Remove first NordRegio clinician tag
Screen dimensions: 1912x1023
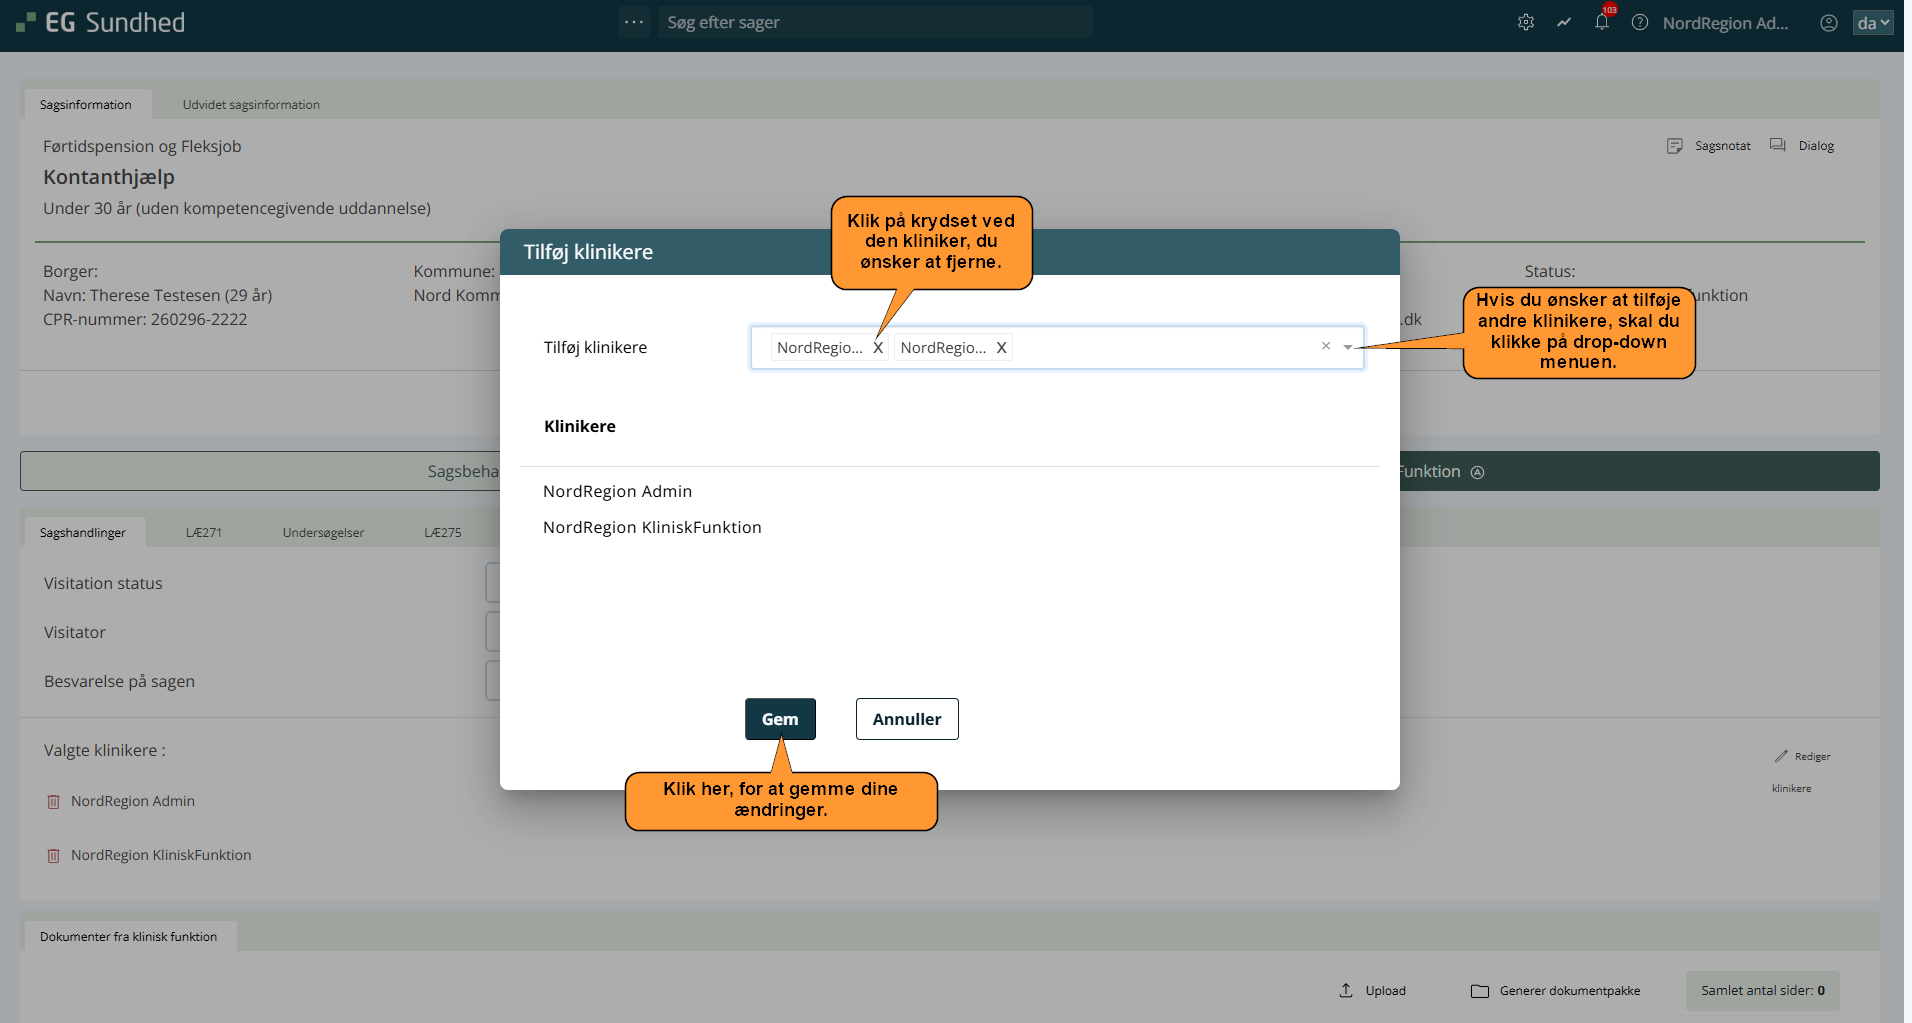[x=878, y=348]
